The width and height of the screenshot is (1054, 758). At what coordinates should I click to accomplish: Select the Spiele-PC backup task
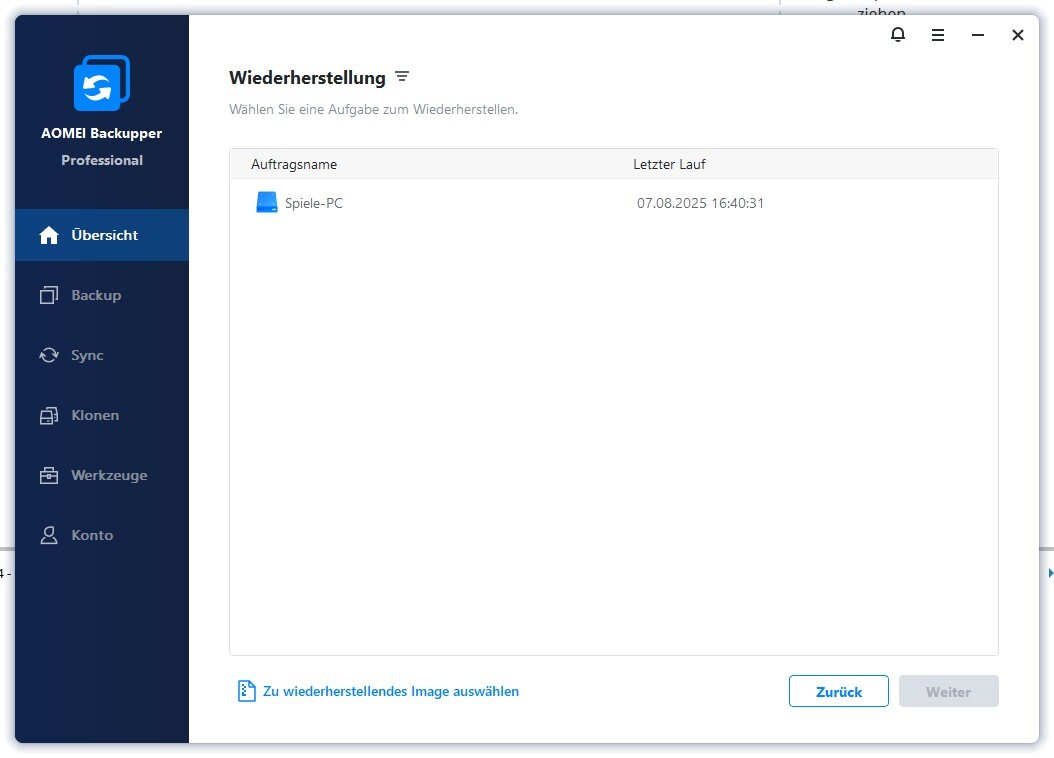point(314,203)
